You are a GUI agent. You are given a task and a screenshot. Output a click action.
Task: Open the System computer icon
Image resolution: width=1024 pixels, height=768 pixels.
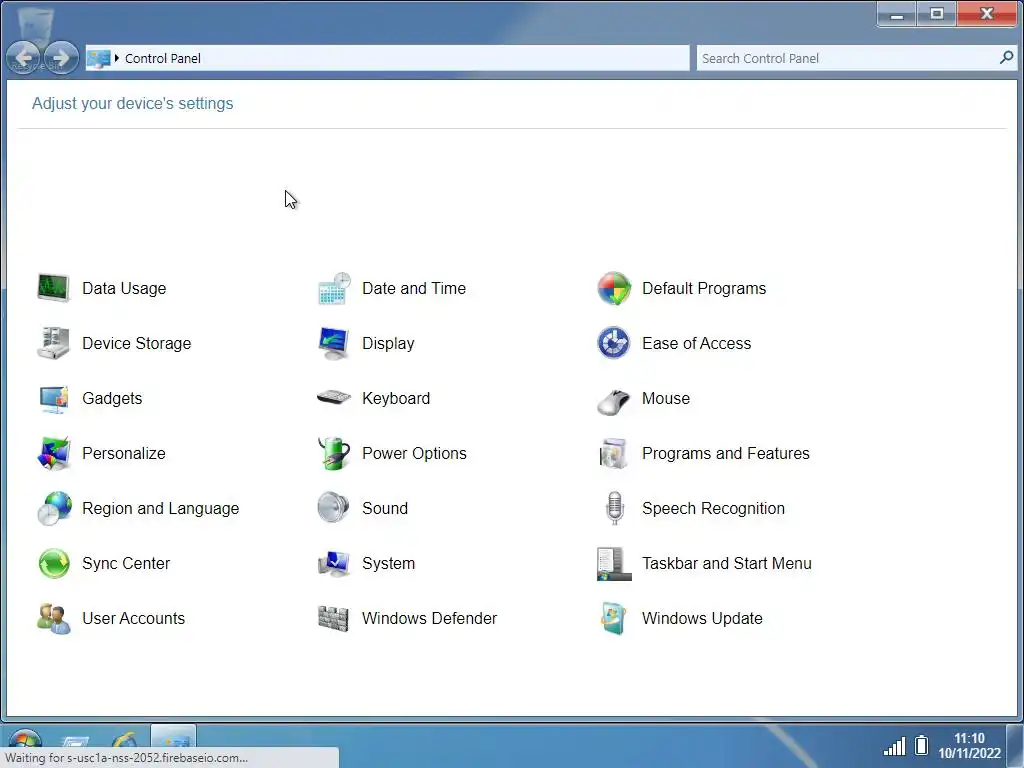[334, 563]
